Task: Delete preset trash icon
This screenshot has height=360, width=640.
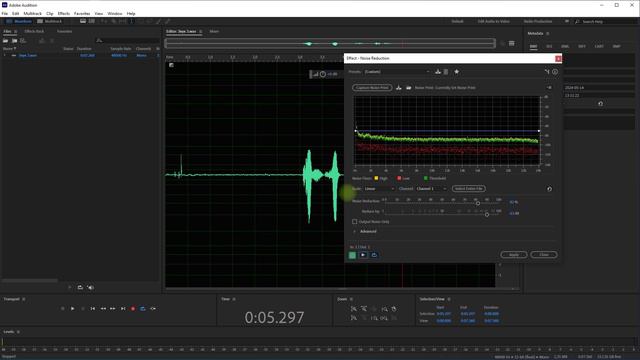Action: coord(446,72)
